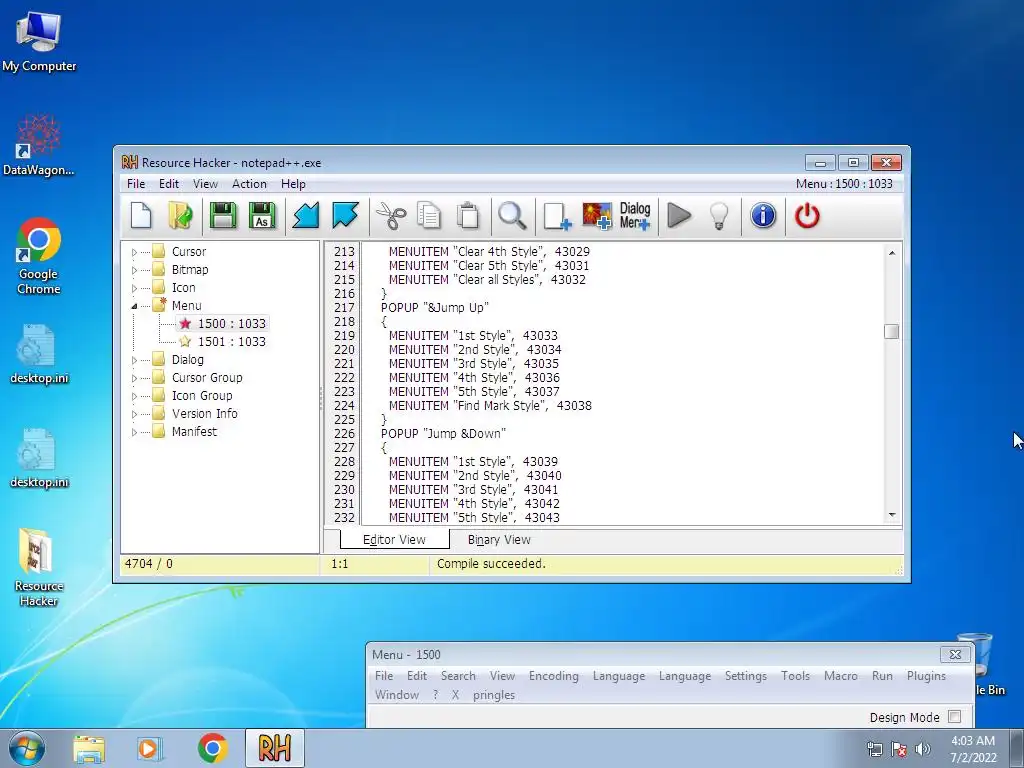1024x768 pixels.
Task: Insert a Dialog Menu resource
Action: (x=635, y=216)
